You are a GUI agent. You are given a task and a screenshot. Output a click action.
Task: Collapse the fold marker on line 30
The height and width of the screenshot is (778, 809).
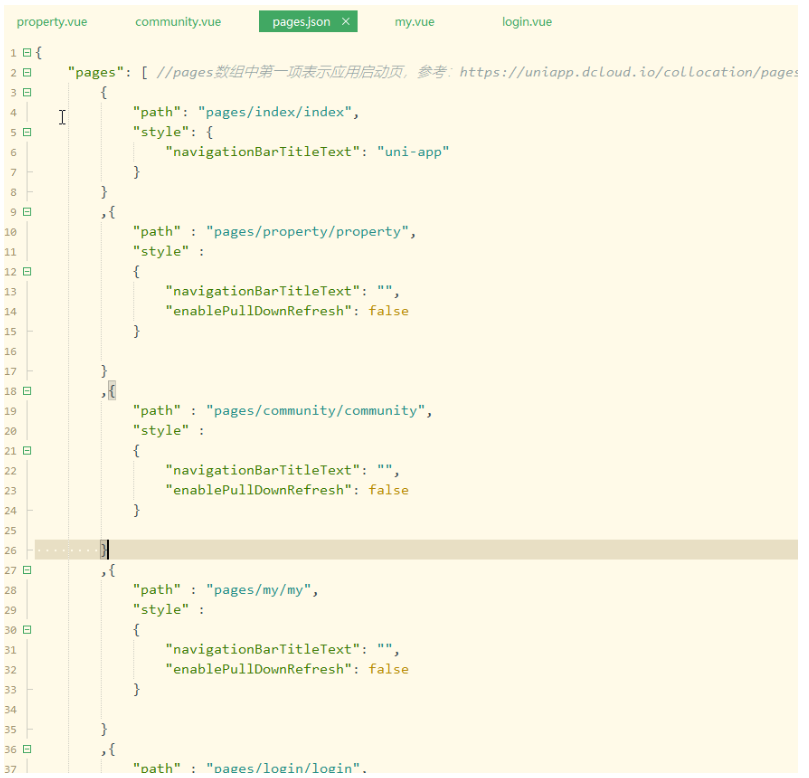pos(27,630)
